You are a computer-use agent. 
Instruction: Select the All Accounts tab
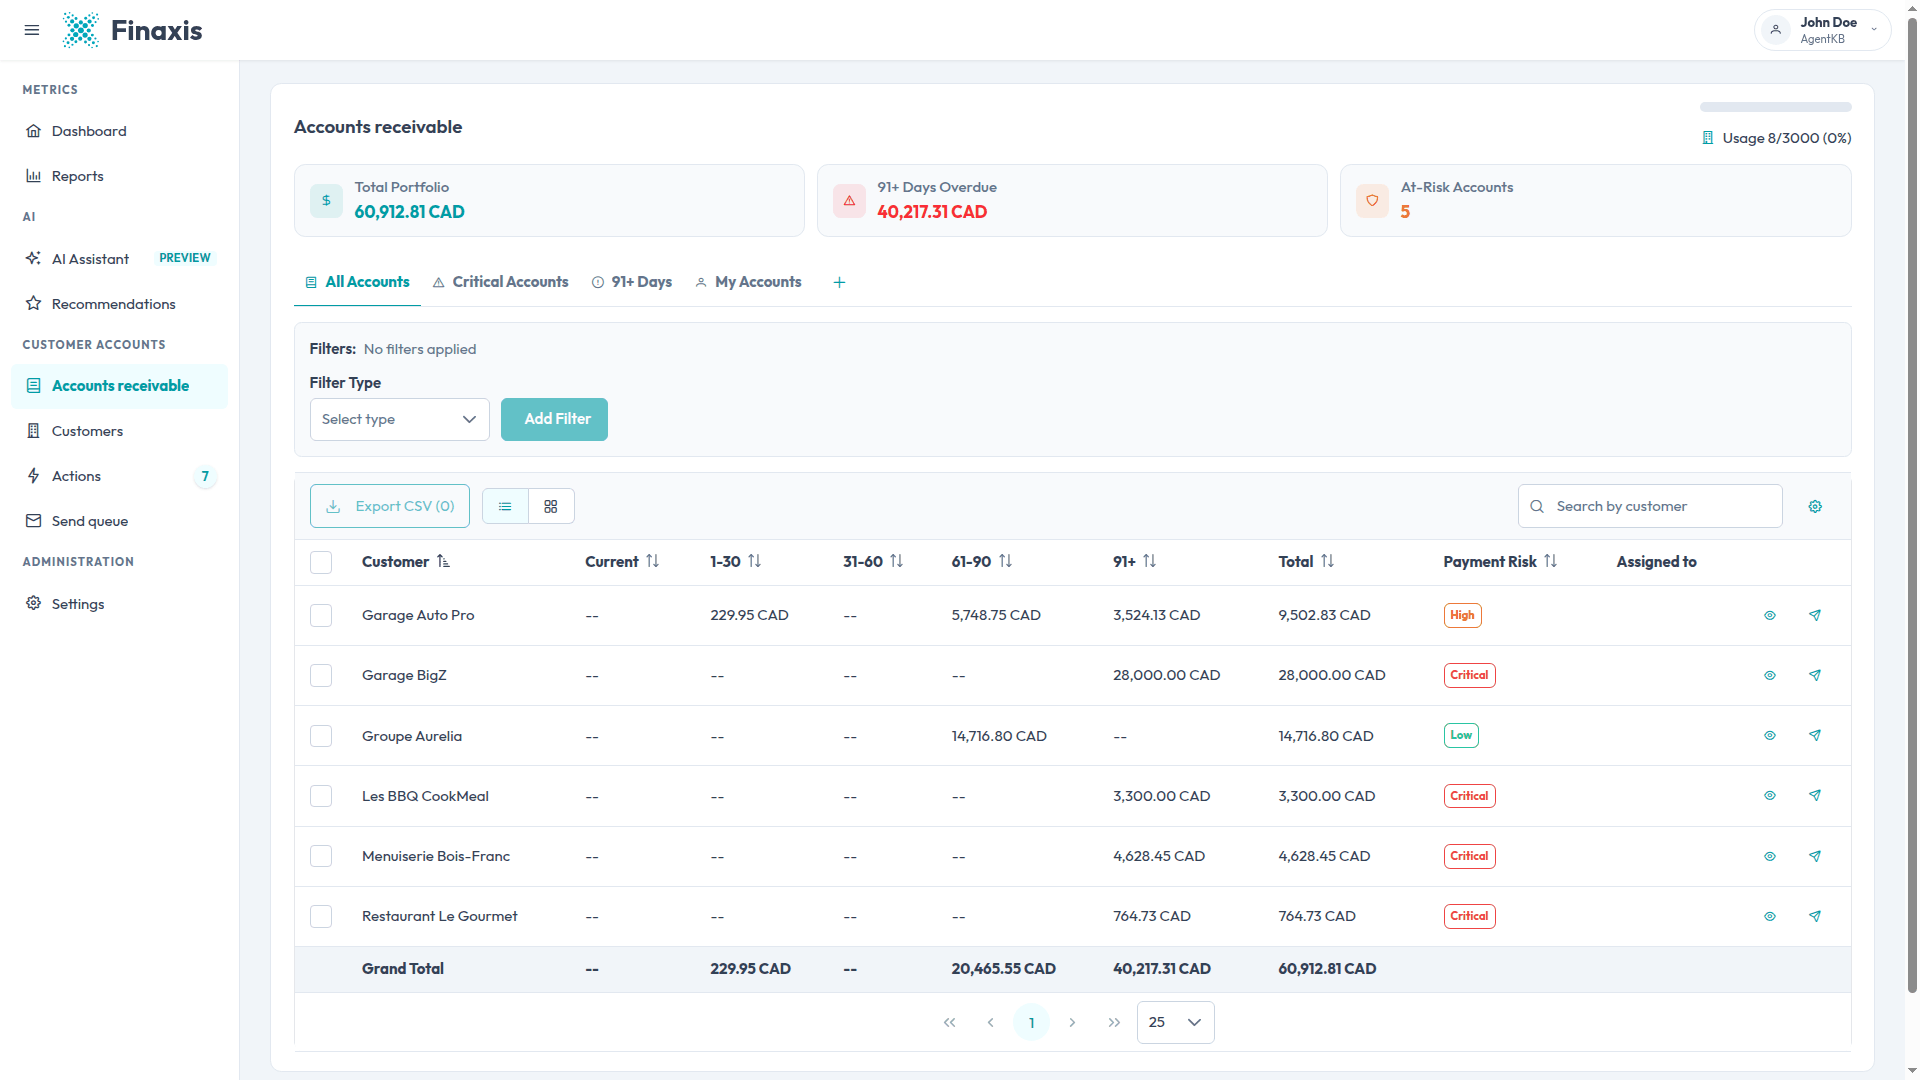click(x=357, y=282)
